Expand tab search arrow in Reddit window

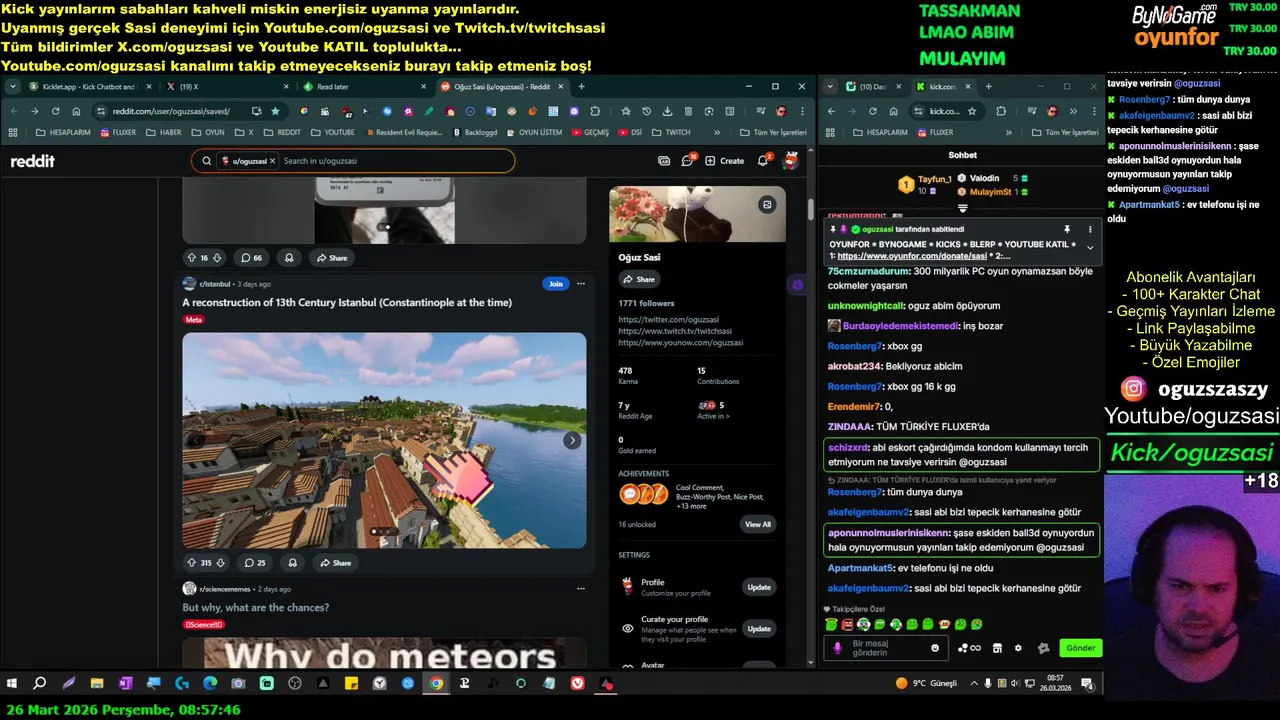[13, 87]
